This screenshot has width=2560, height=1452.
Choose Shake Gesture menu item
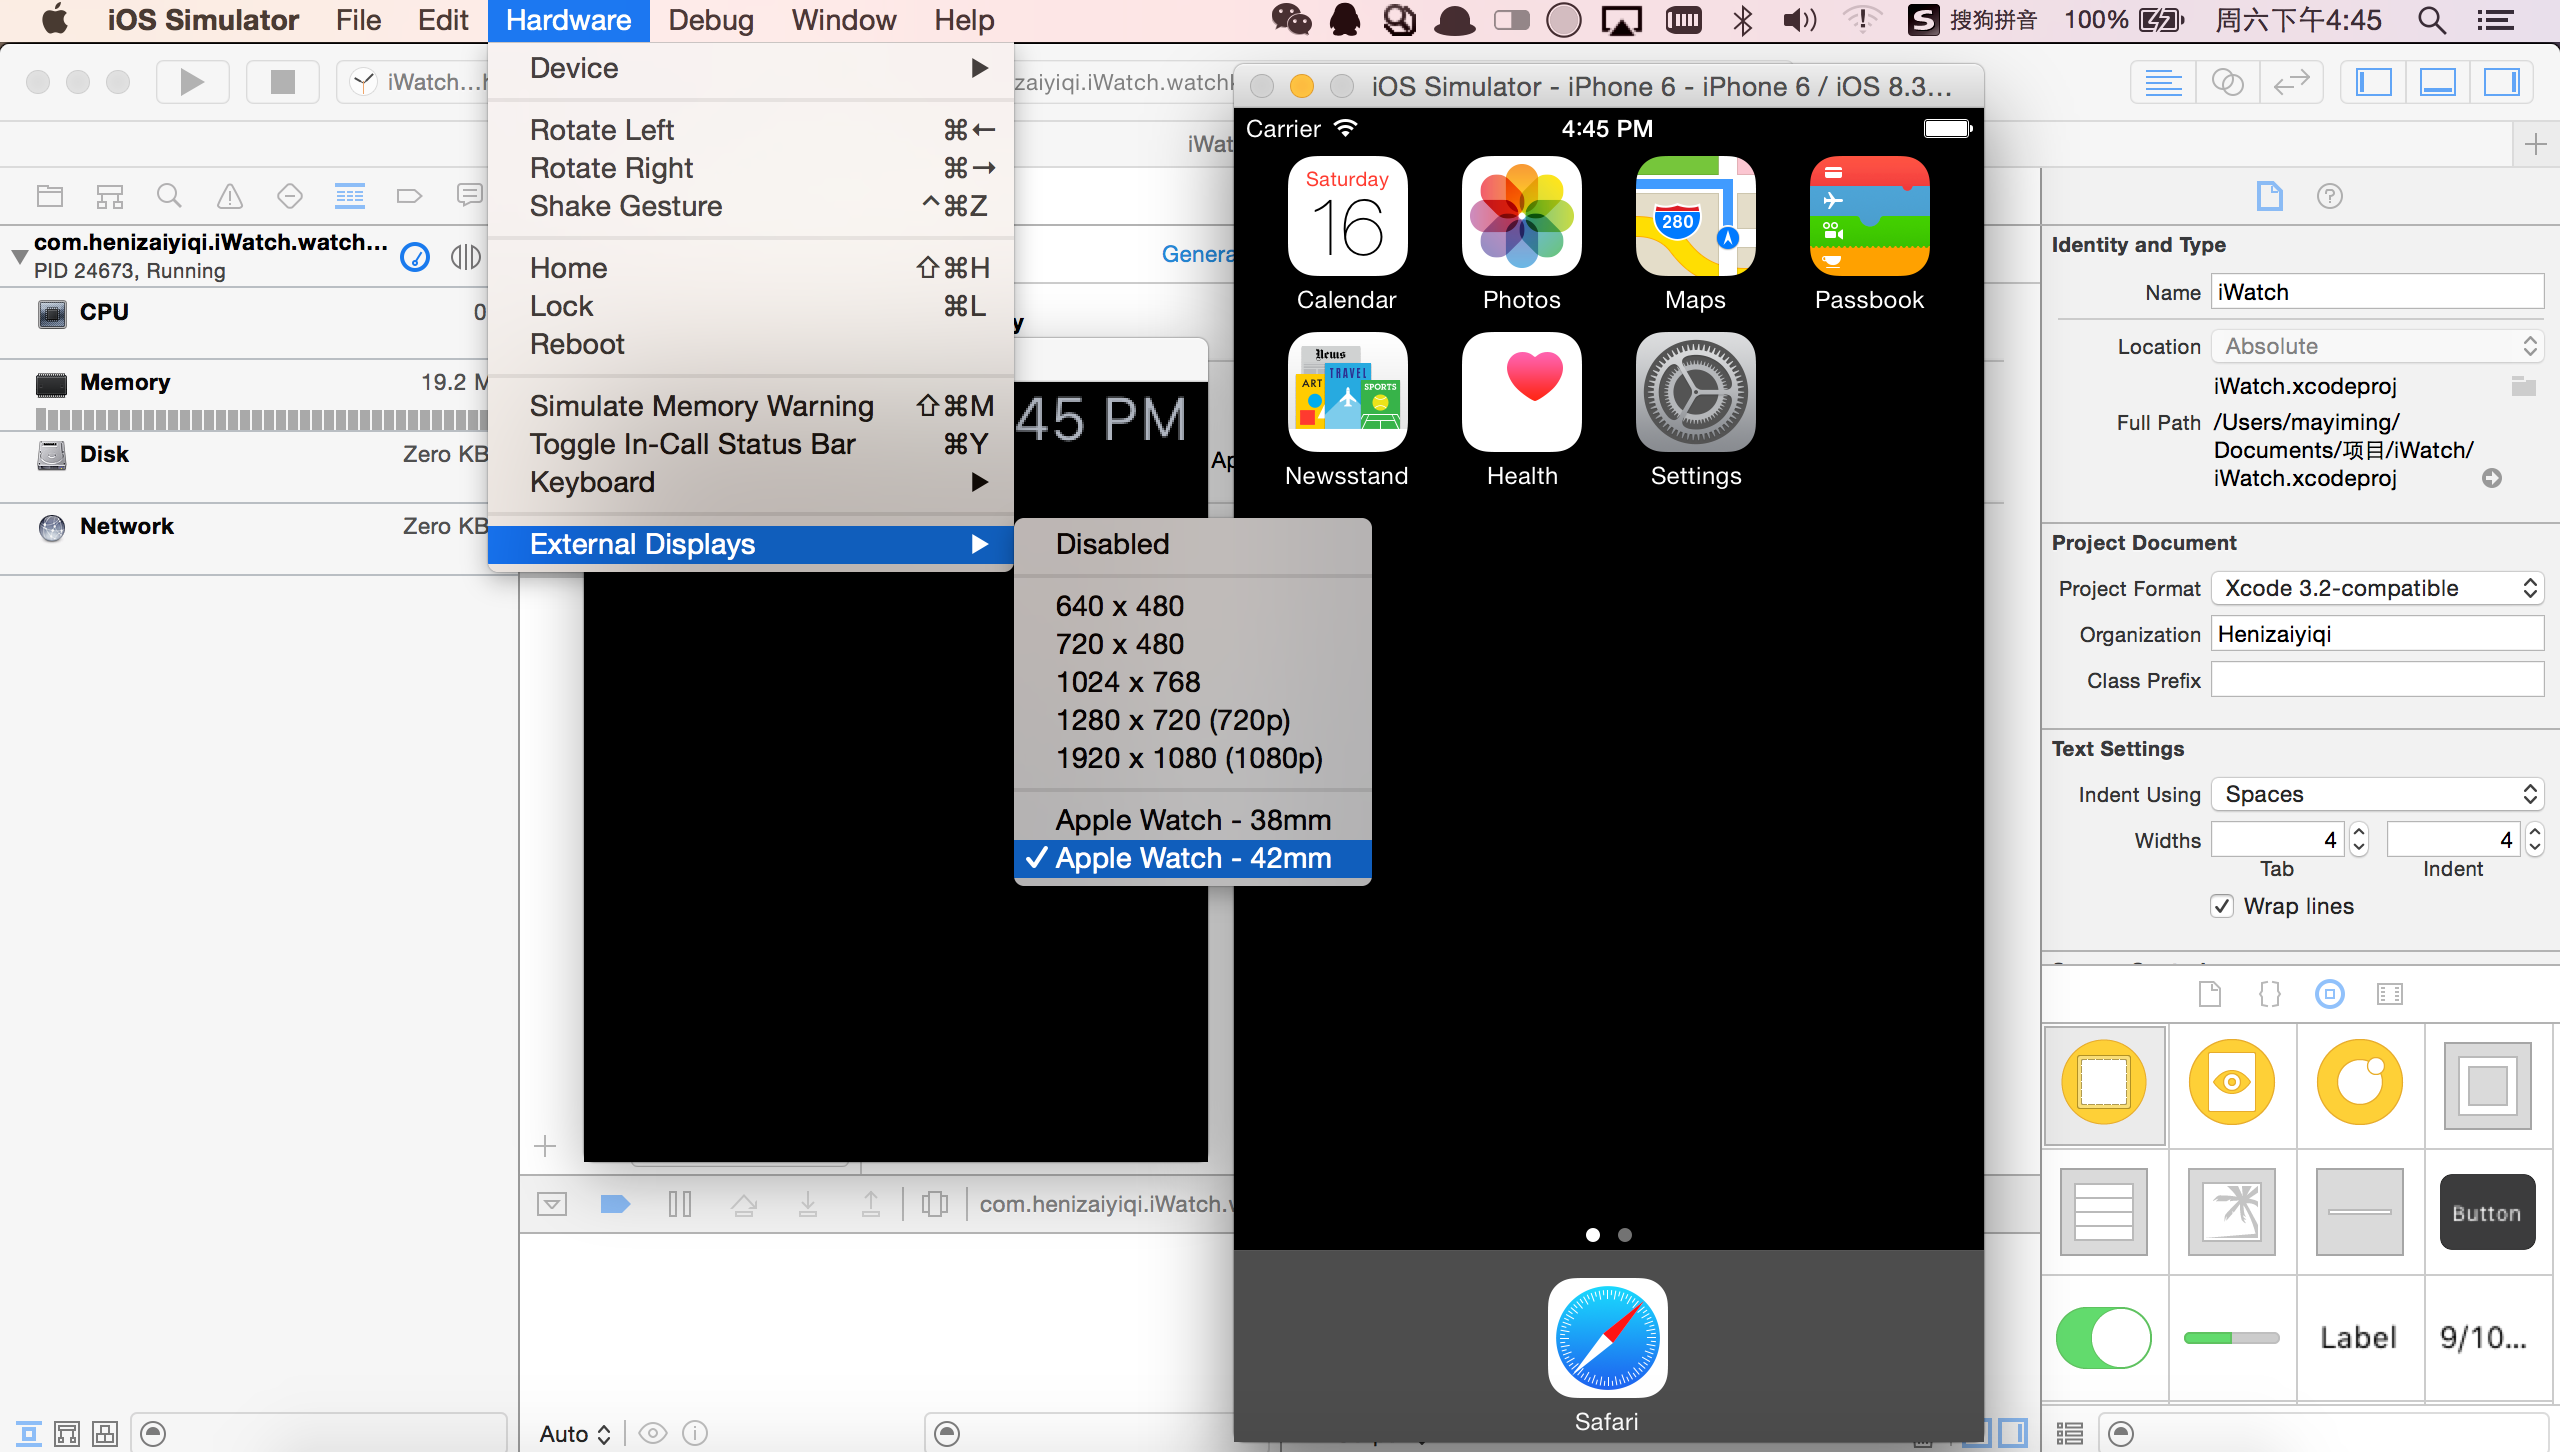click(751, 206)
